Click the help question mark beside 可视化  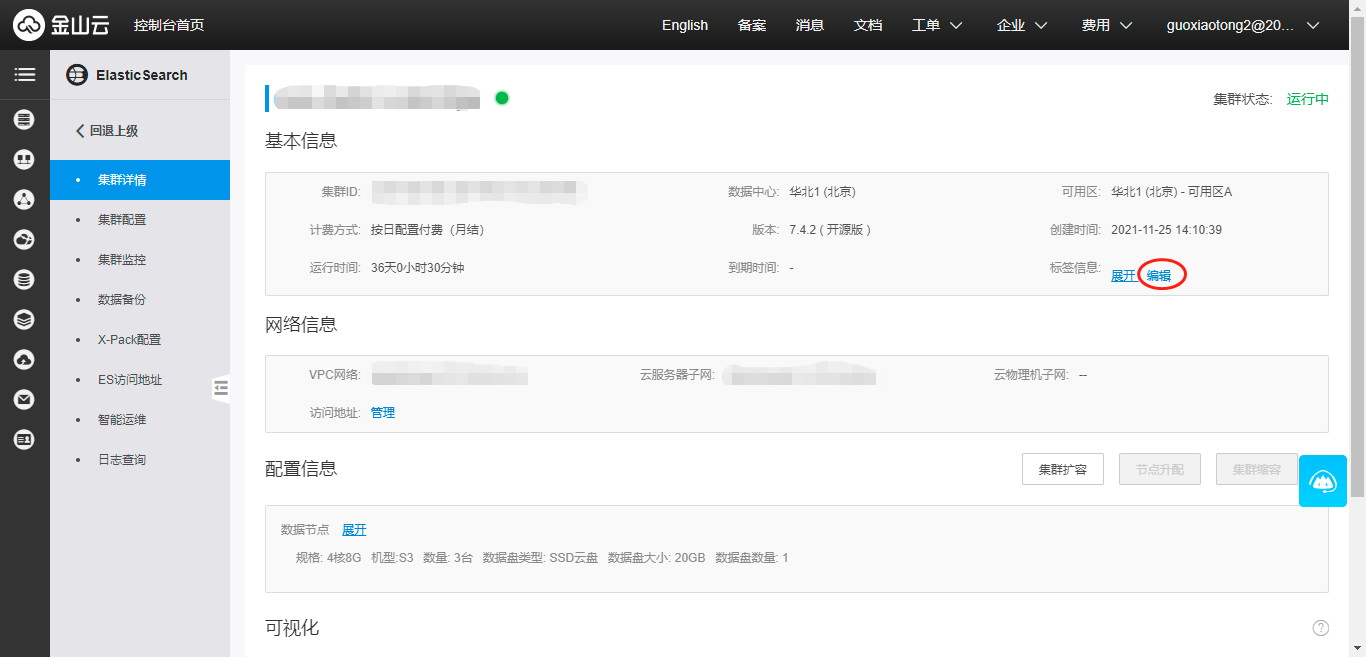[x=1320, y=628]
